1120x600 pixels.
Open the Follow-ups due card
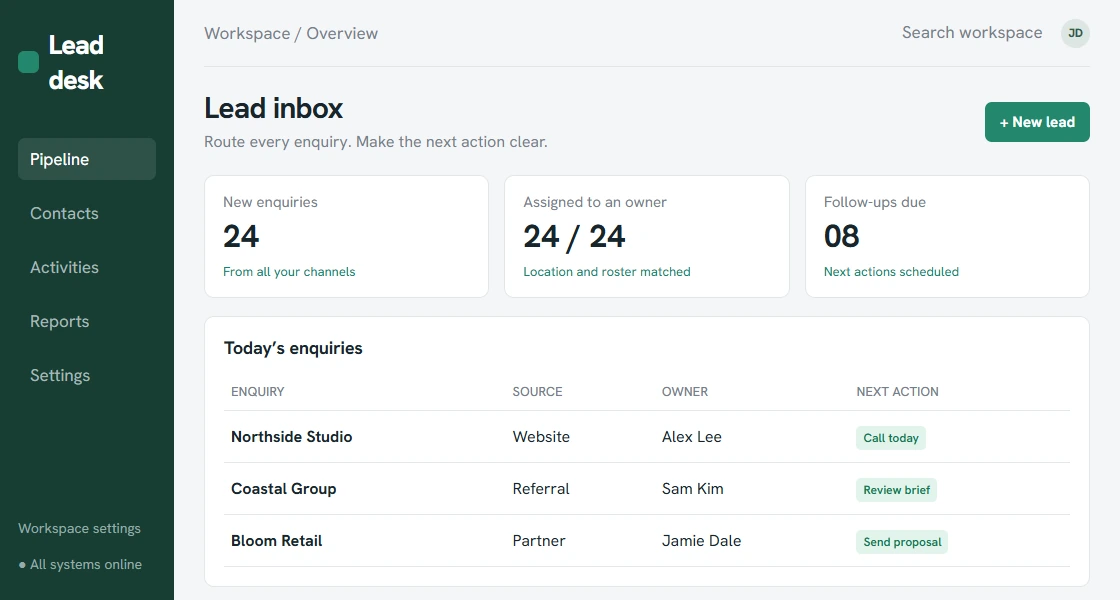pos(947,236)
